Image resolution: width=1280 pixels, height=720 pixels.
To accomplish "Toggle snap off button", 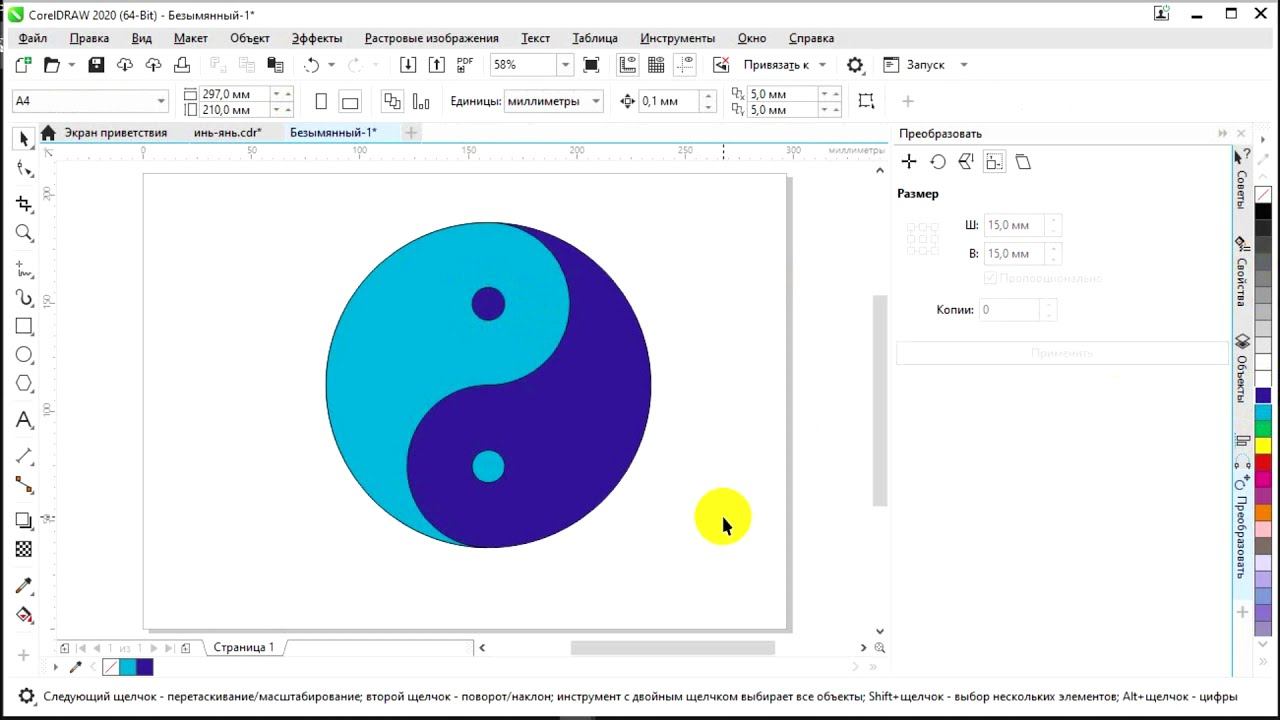I will [721, 65].
